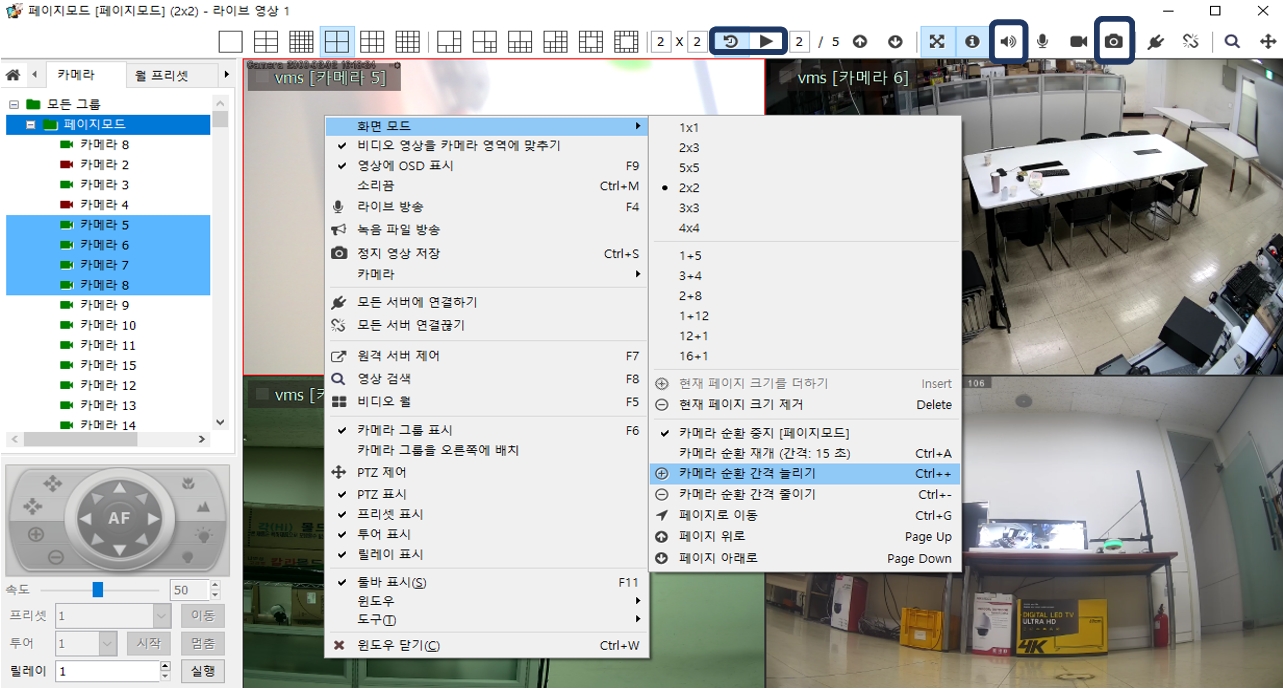Click the fullscreen expand arrows icon

point(936,42)
